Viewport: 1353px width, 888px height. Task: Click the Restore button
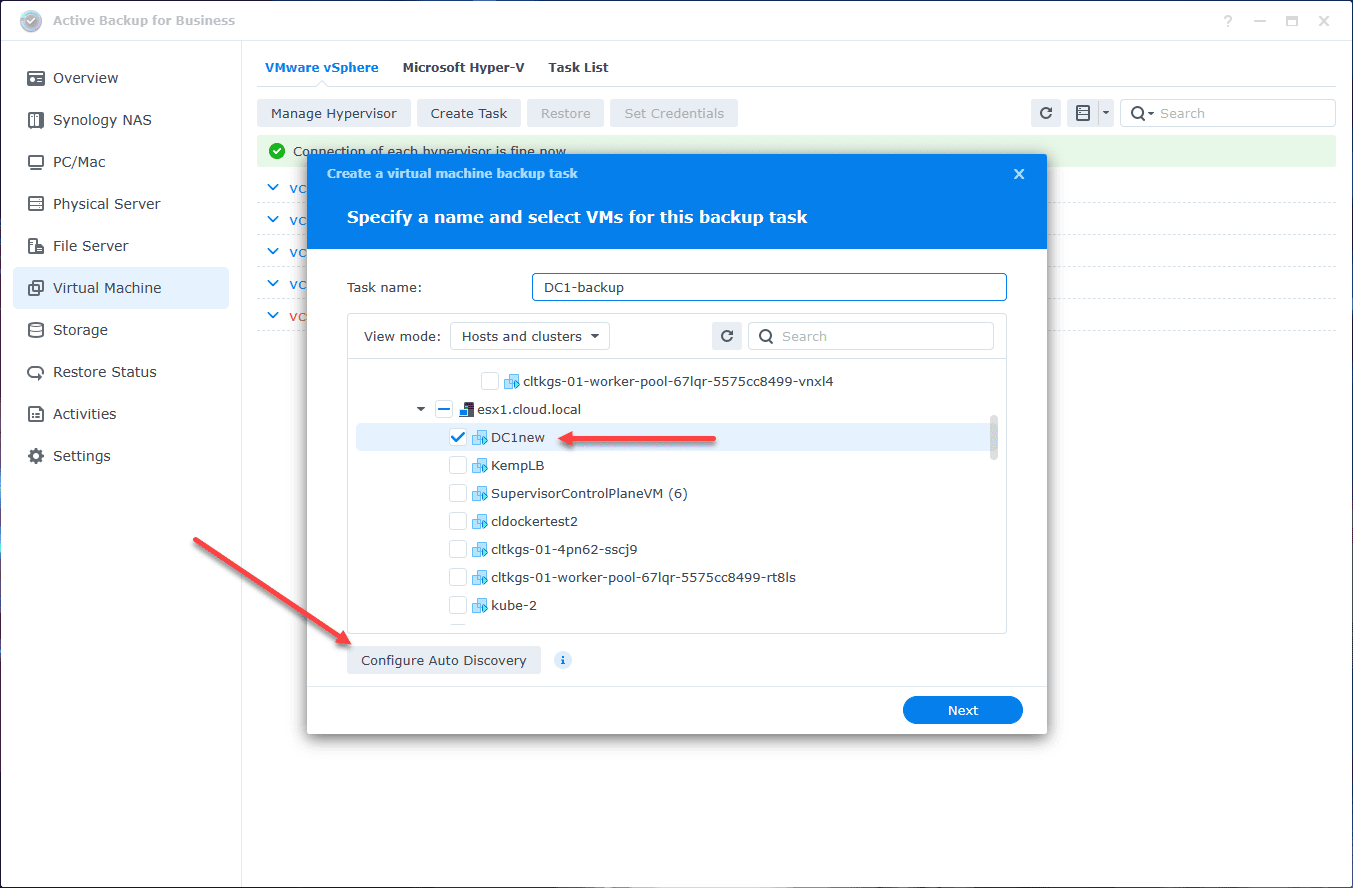(x=566, y=113)
